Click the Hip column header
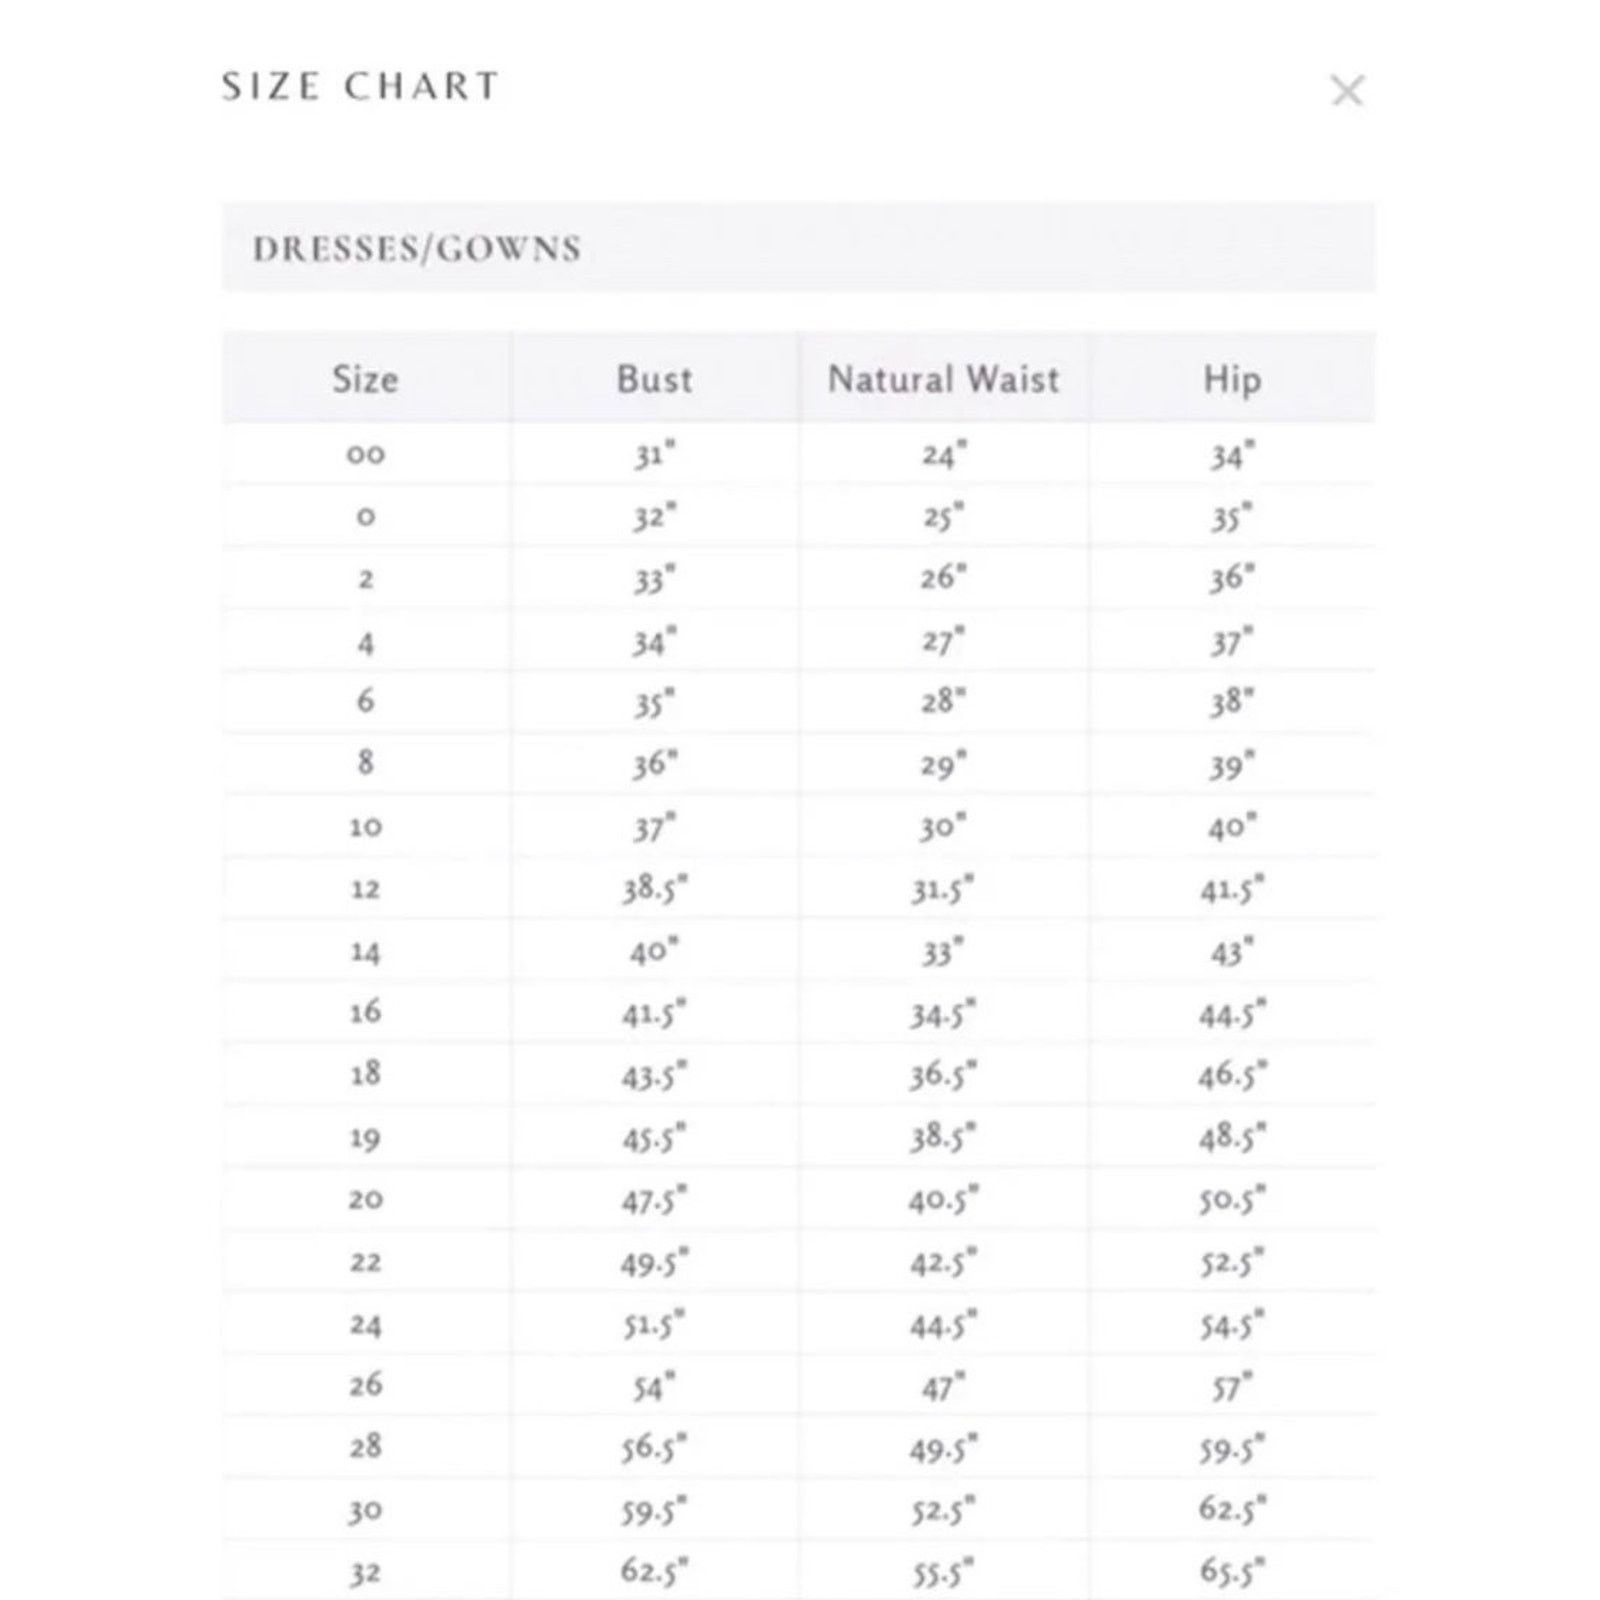The image size is (1600, 1600). (x=1232, y=380)
